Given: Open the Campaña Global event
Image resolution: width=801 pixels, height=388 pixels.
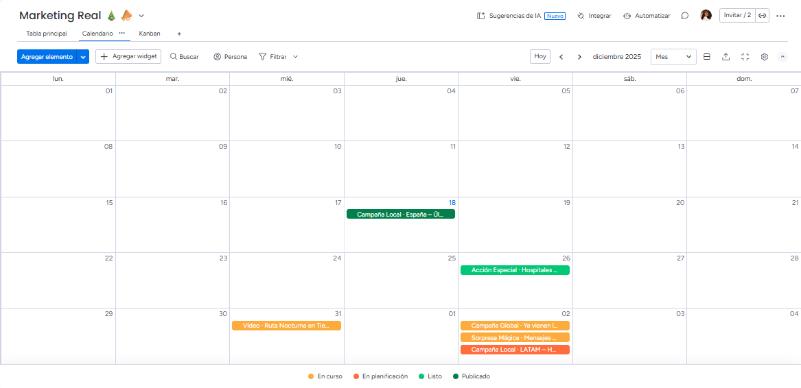Looking at the screenshot, I should [515, 326].
